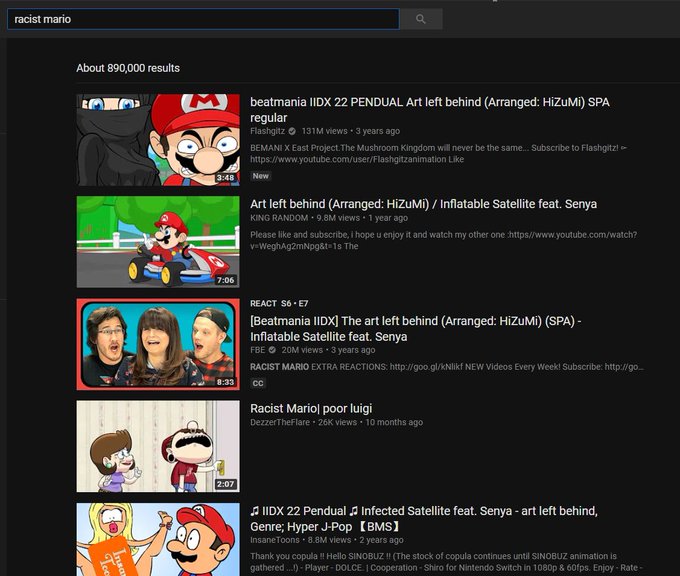Click '20M views • 3 years ago' text
Image resolution: width=680 pixels, height=576 pixels.
(328, 350)
